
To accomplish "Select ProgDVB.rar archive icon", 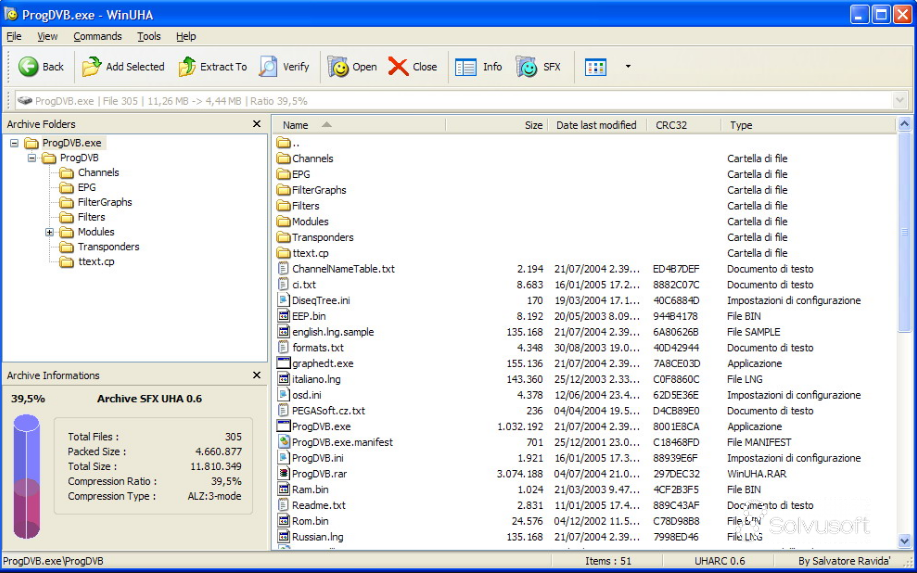I will click(x=284, y=474).
